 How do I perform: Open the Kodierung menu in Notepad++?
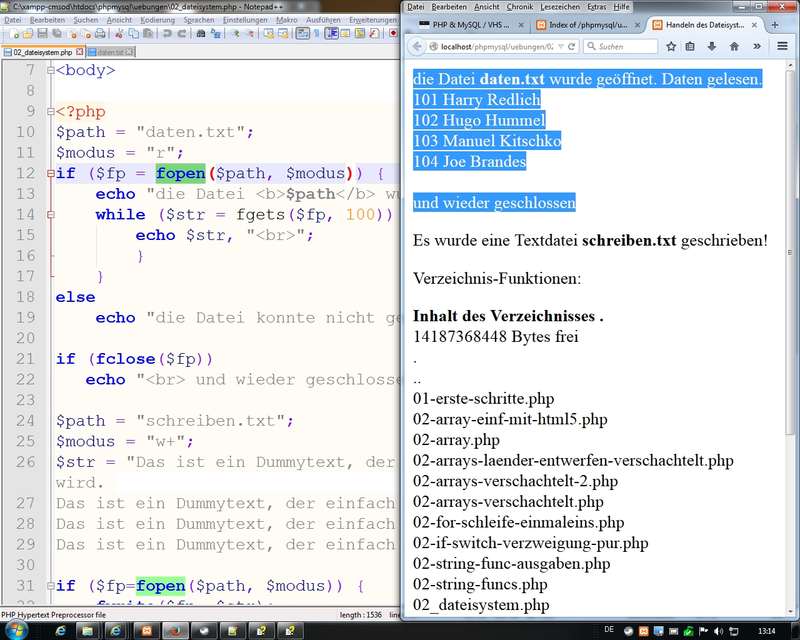[157, 19]
